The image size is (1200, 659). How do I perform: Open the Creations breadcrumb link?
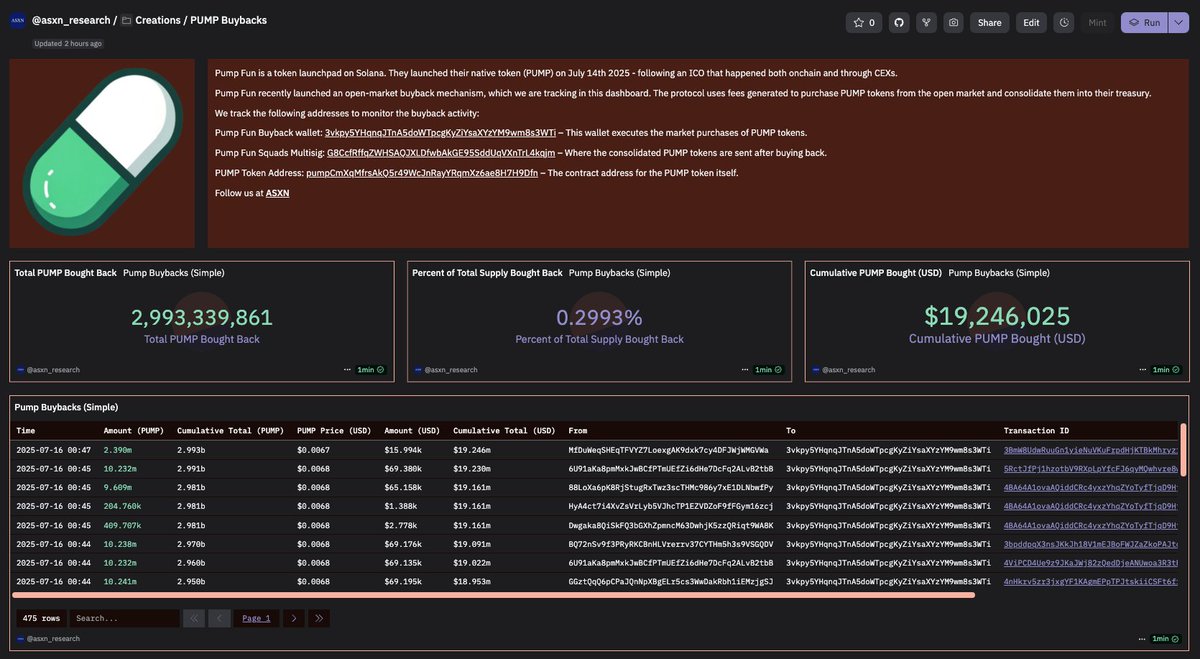[156, 20]
